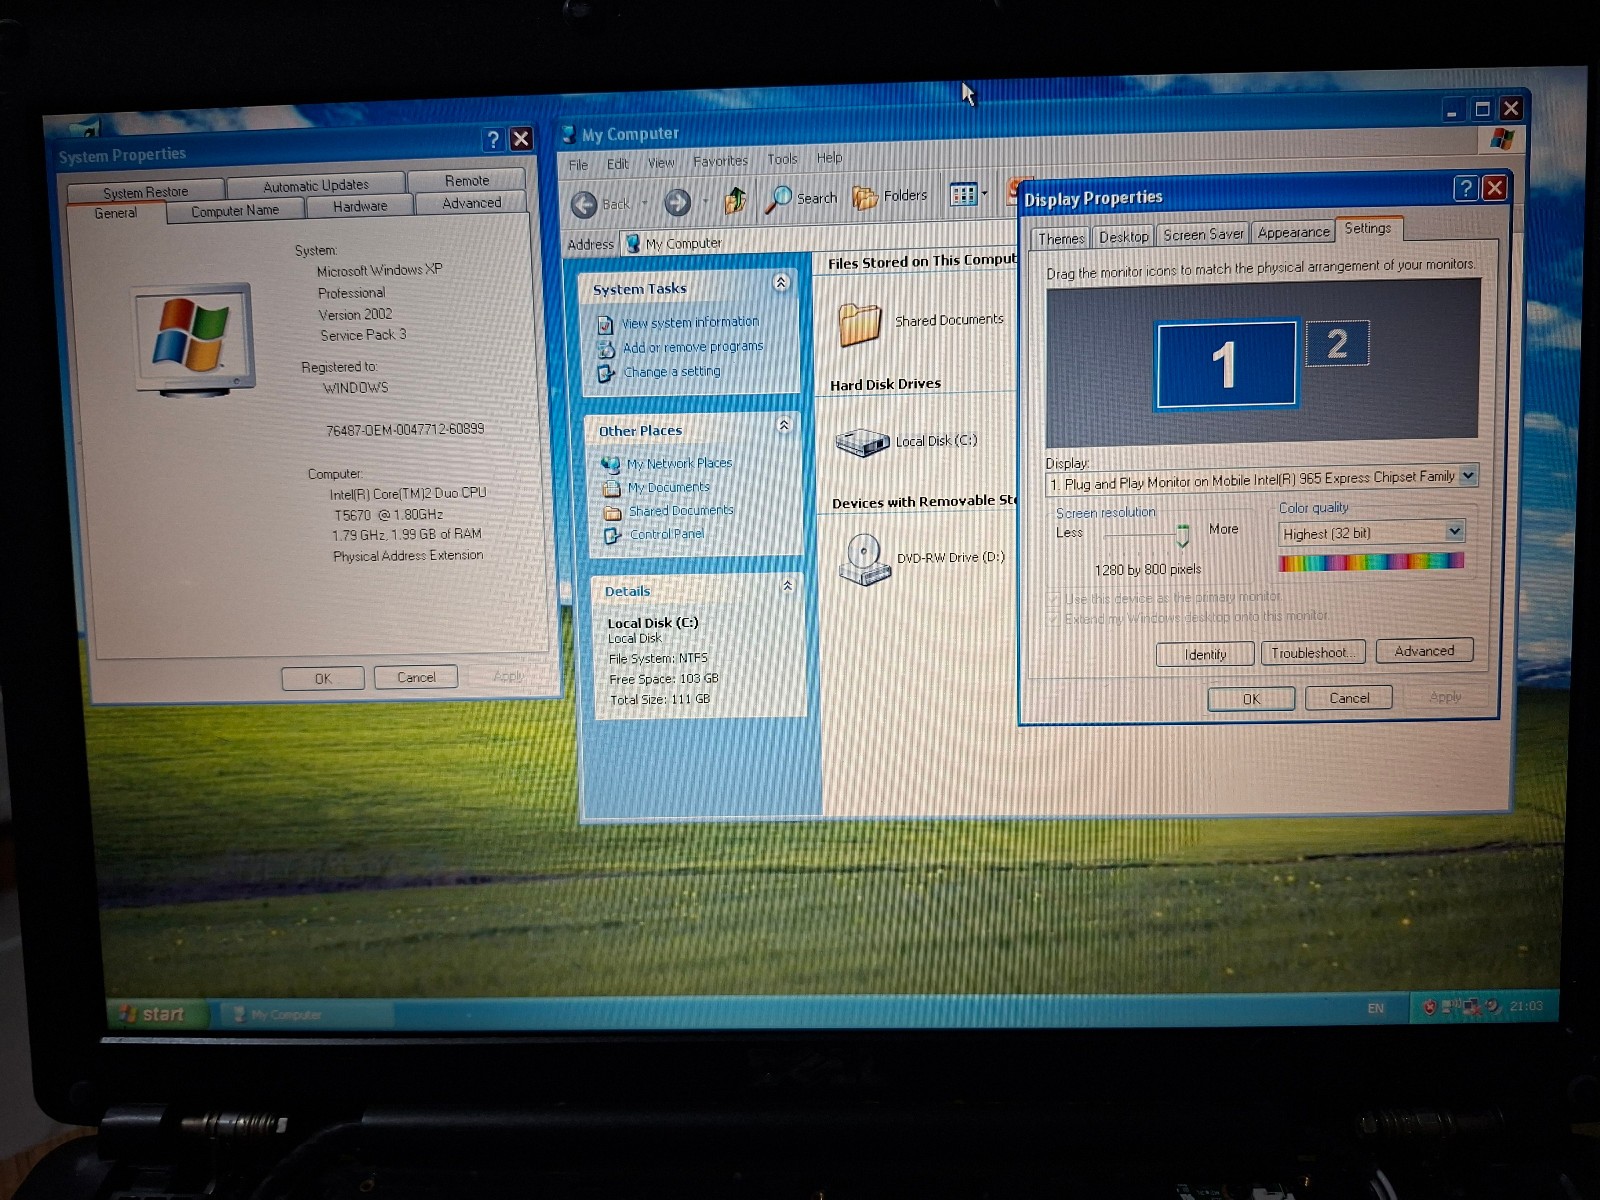This screenshot has height=1200, width=1600.
Task: Click the color quality spectrum bar
Action: (x=1371, y=562)
